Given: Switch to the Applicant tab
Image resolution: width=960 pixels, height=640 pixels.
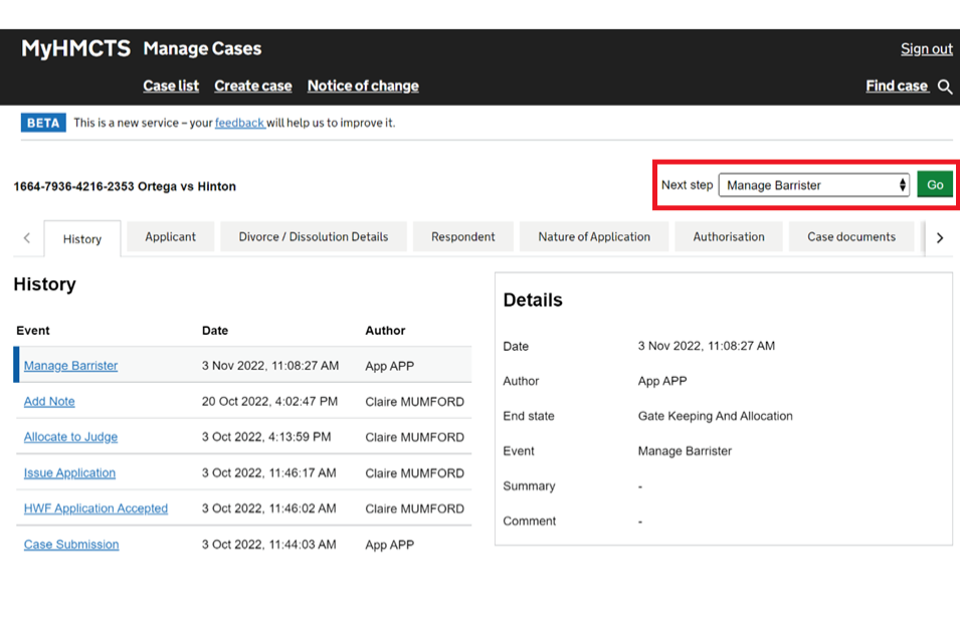Looking at the screenshot, I should pos(170,237).
